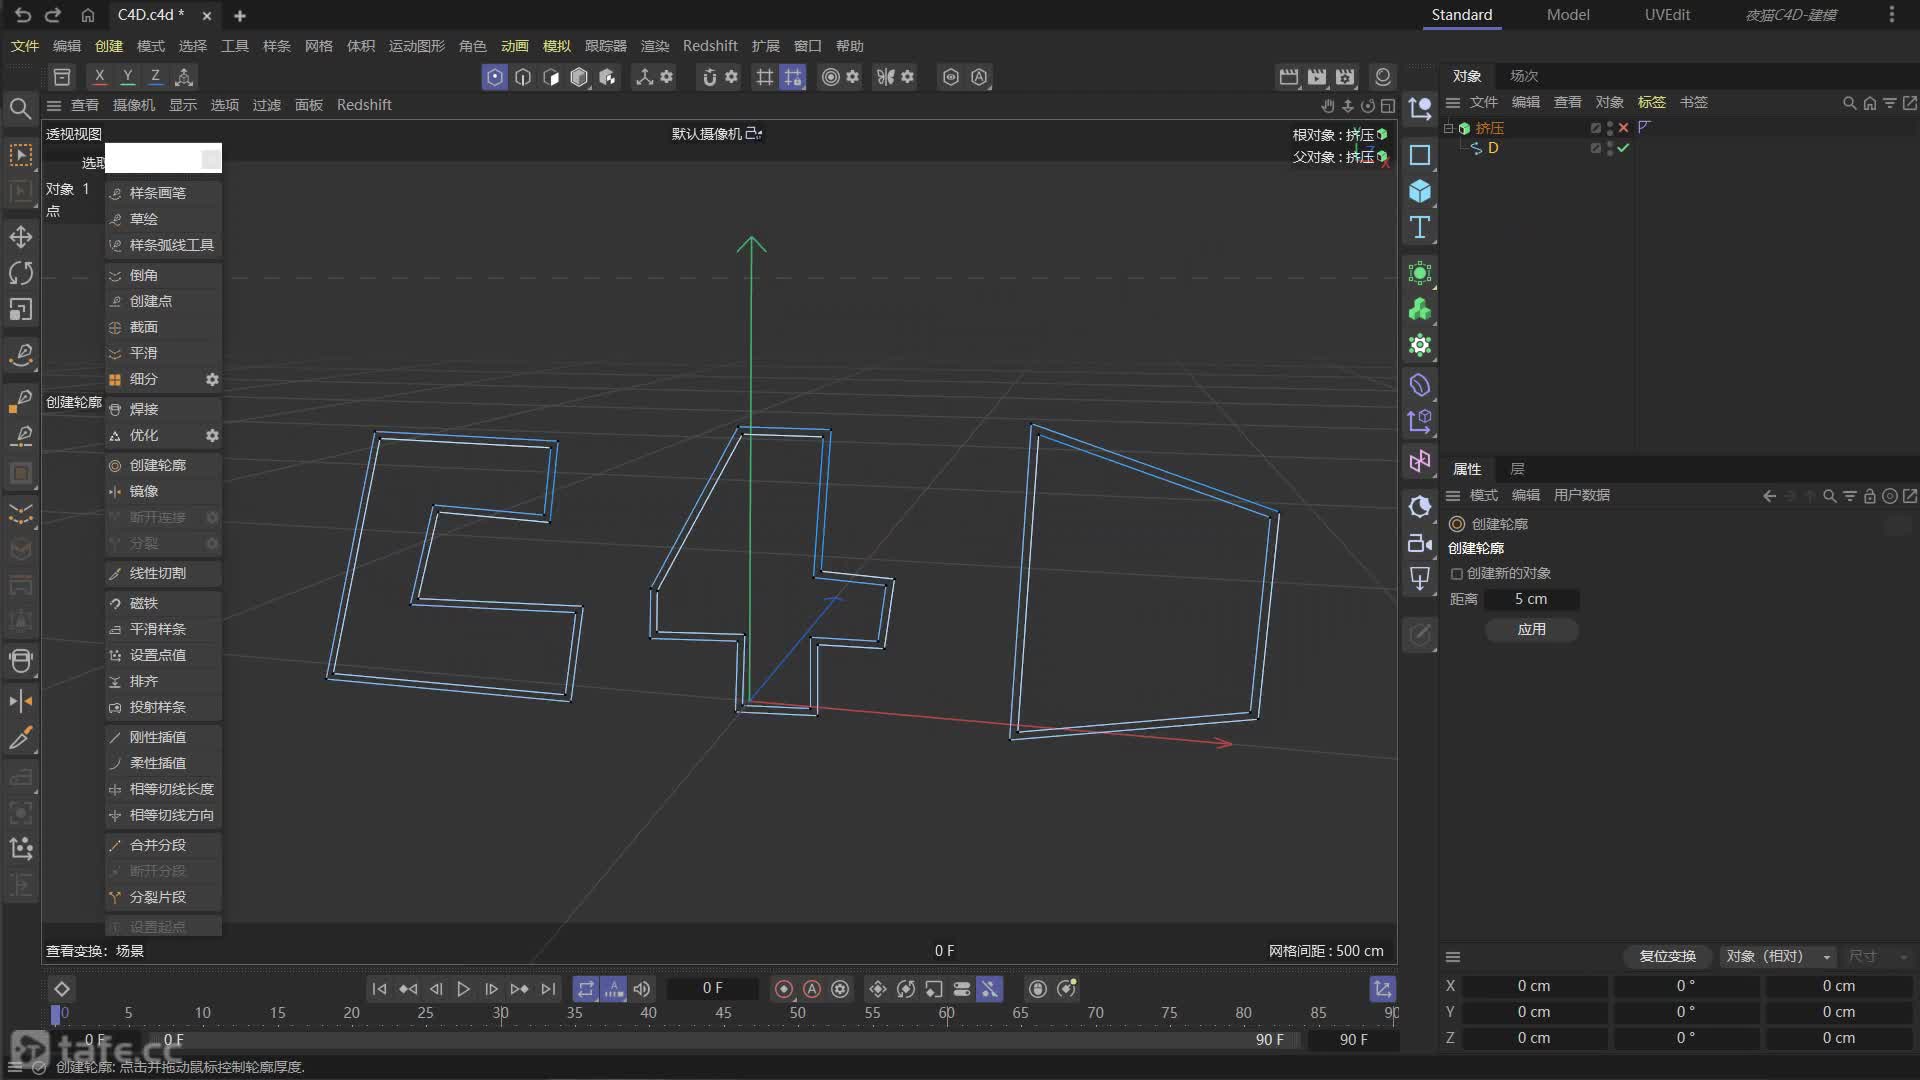Play the animation forward

pyautogui.click(x=463, y=989)
